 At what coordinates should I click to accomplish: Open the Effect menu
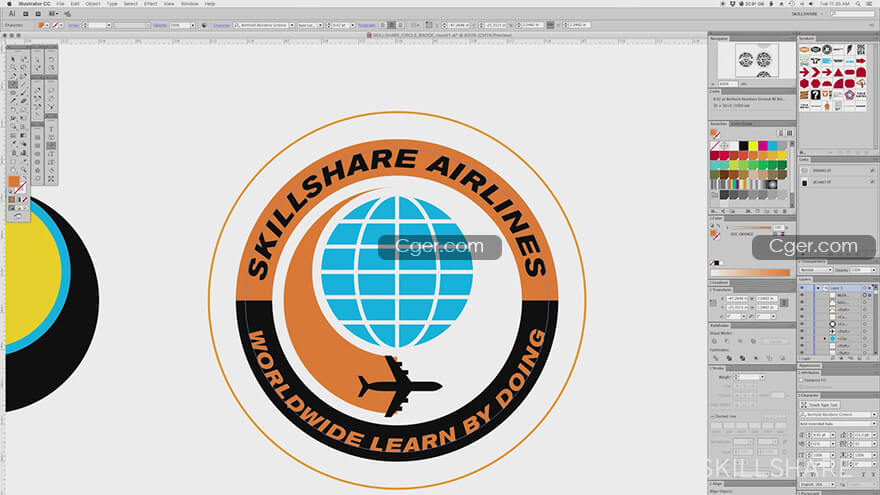point(150,4)
